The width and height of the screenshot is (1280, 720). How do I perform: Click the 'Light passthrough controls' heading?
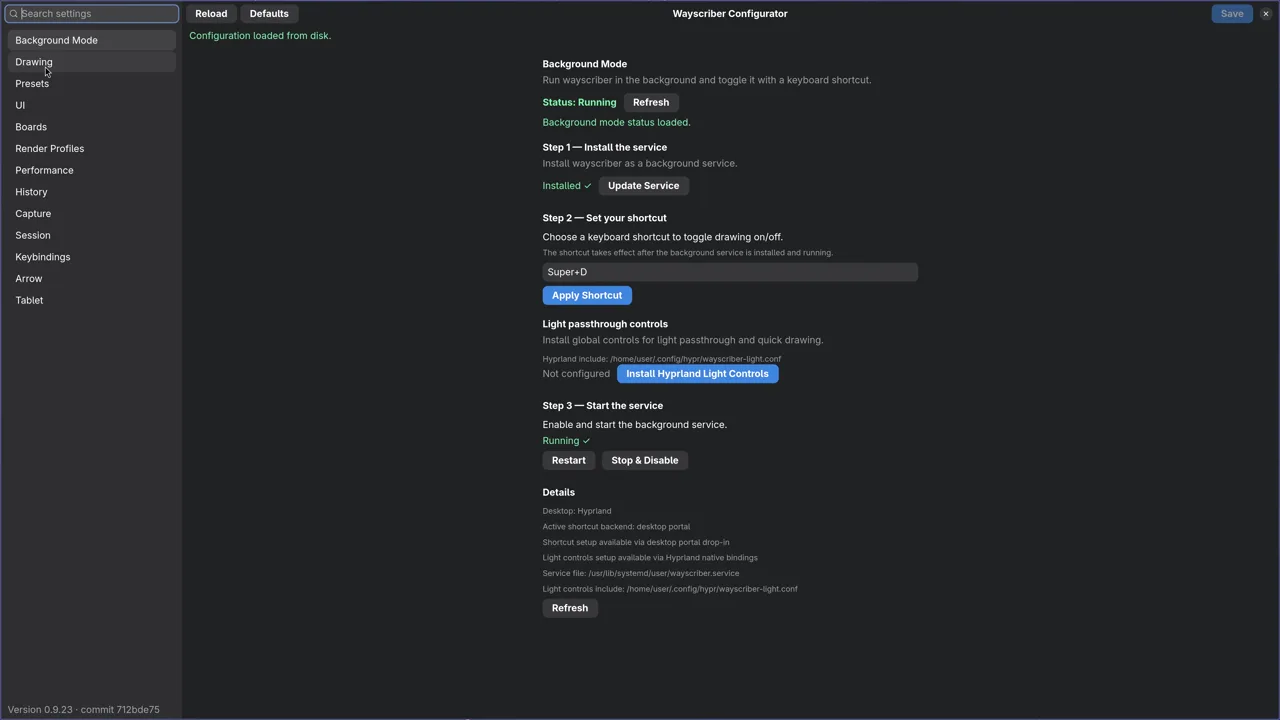click(605, 324)
